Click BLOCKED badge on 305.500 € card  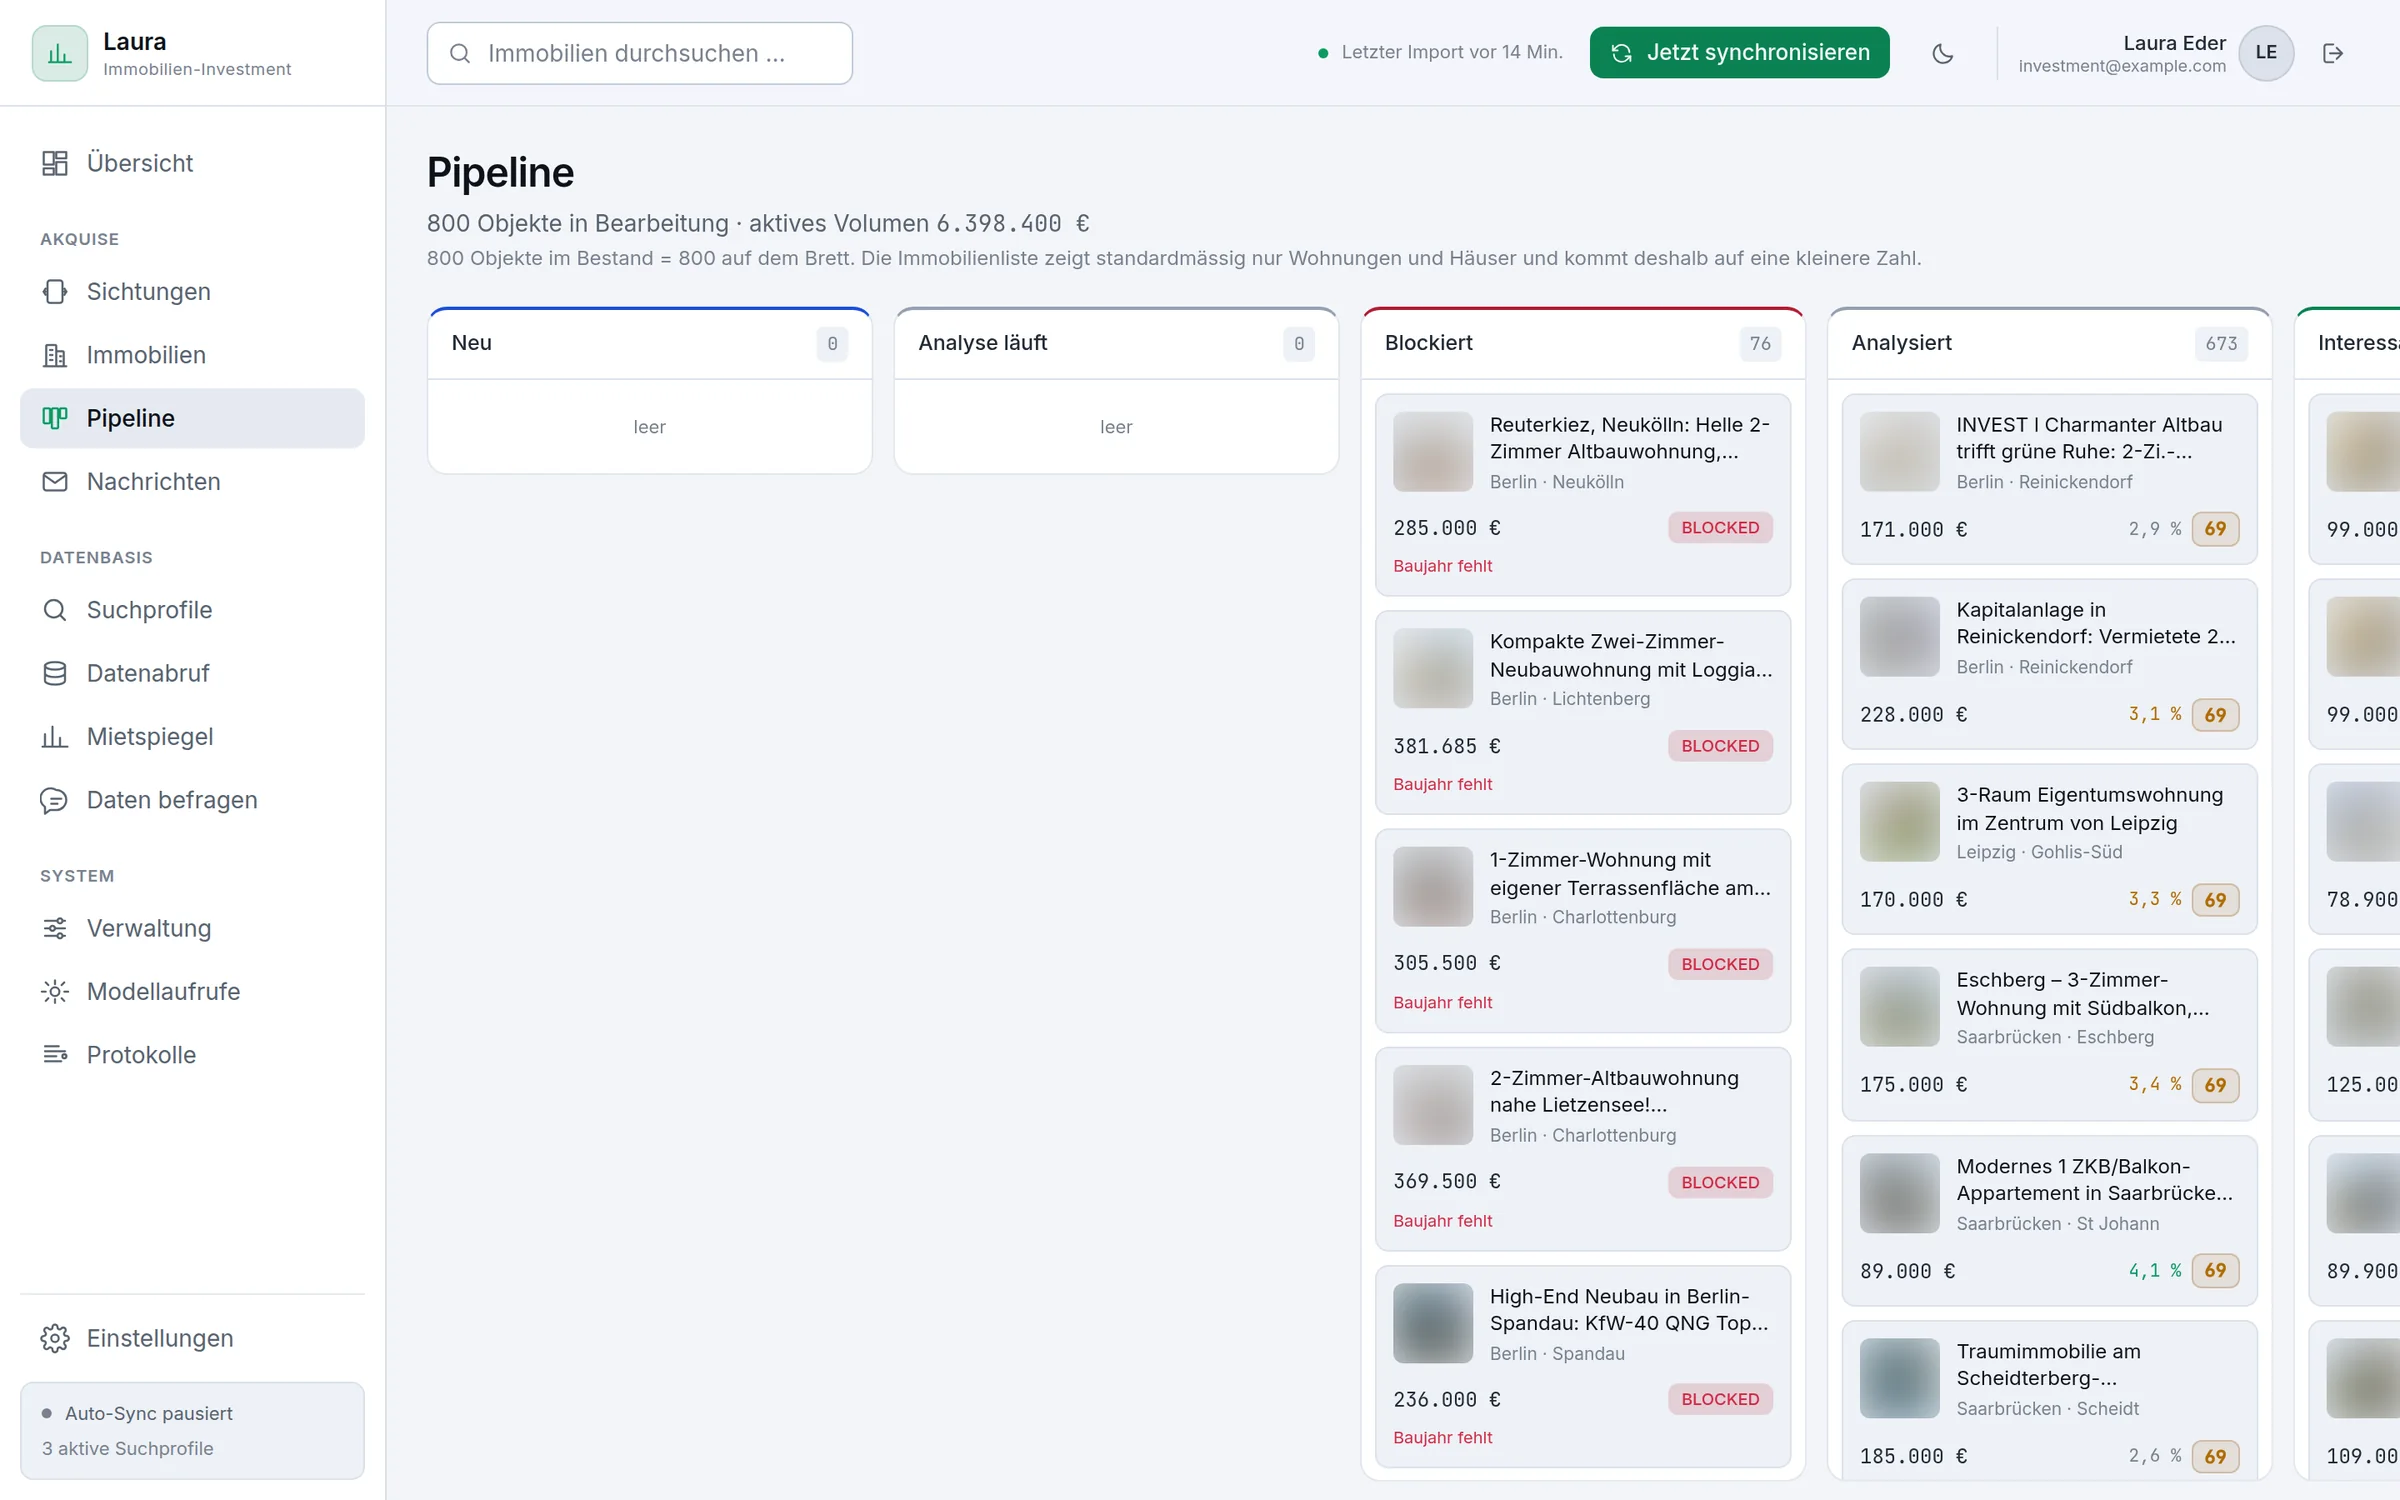1720,964
